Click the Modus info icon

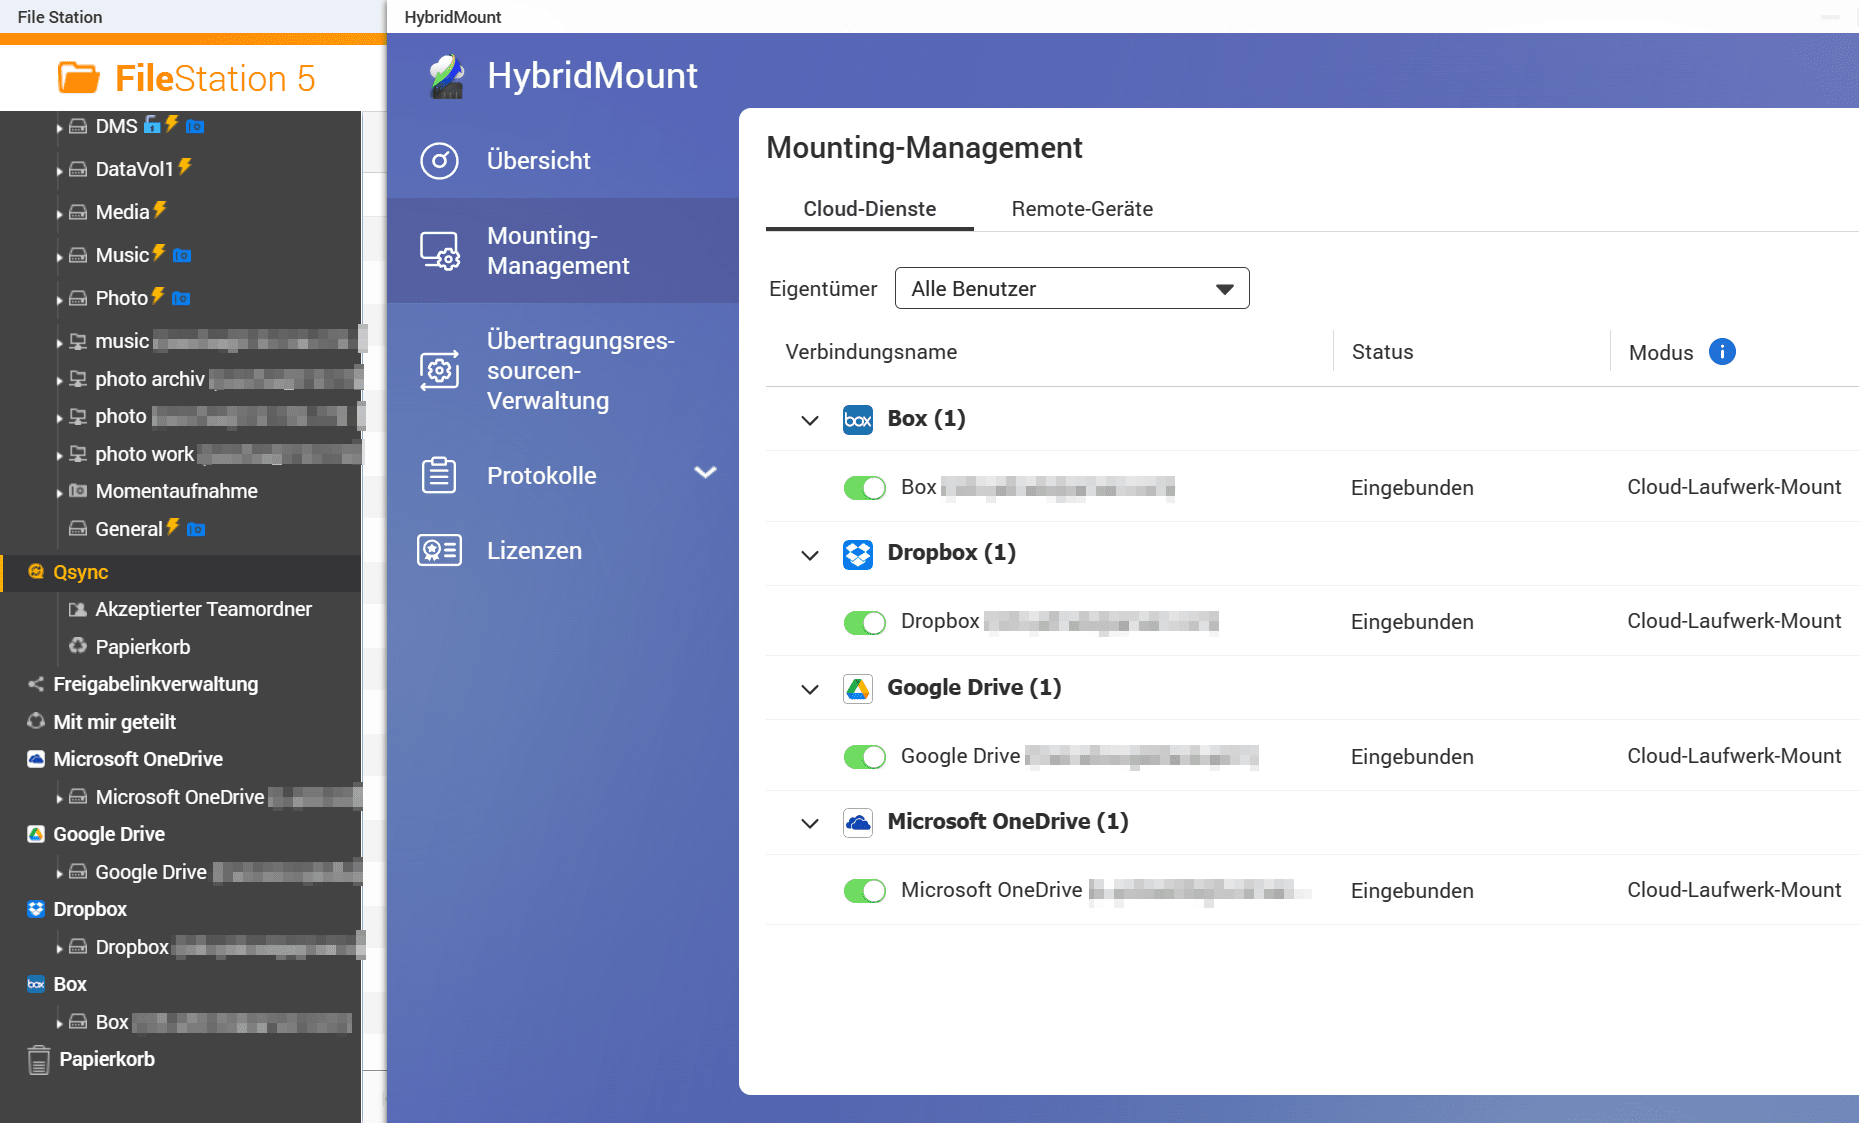1722,352
